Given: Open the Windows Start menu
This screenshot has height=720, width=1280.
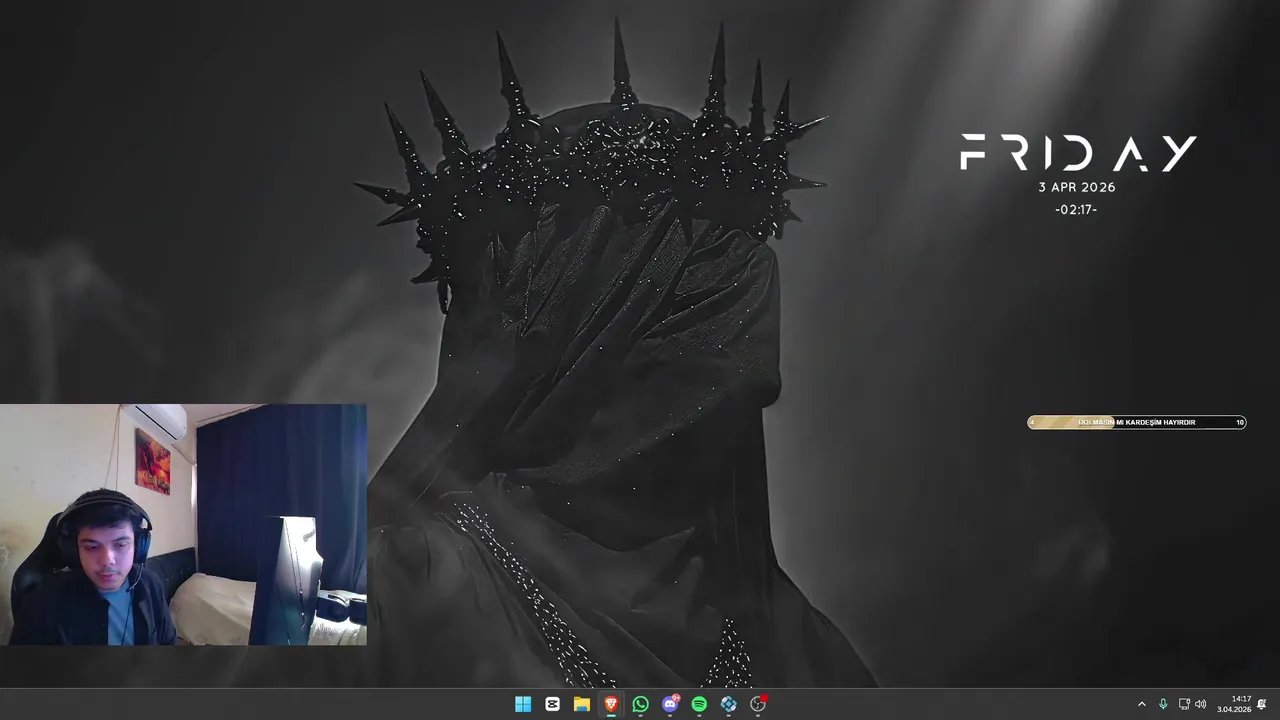Looking at the screenshot, I should click(523, 704).
